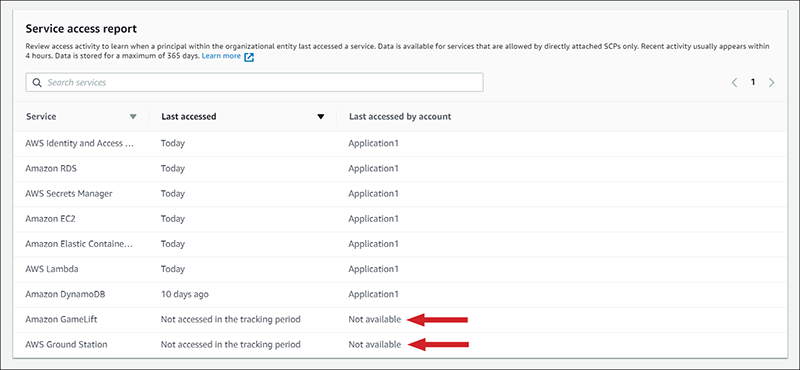
Task: Click Not available in Ground Station row
Action: (x=374, y=344)
